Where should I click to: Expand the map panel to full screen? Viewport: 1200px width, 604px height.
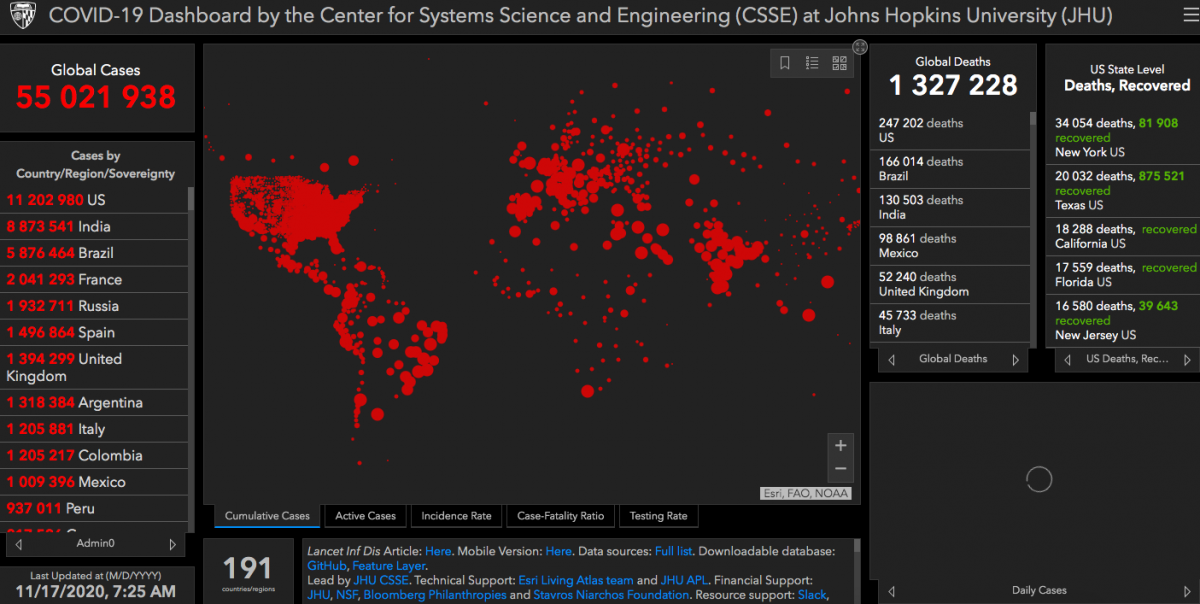(x=860, y=47)
